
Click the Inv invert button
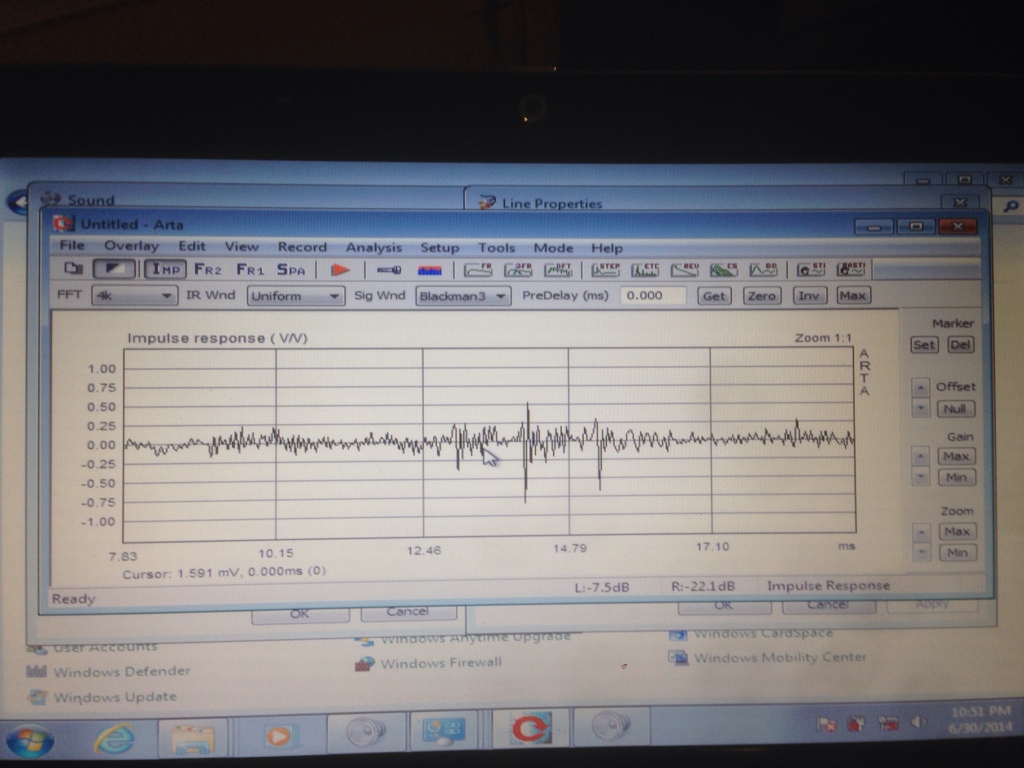point(808,296)
